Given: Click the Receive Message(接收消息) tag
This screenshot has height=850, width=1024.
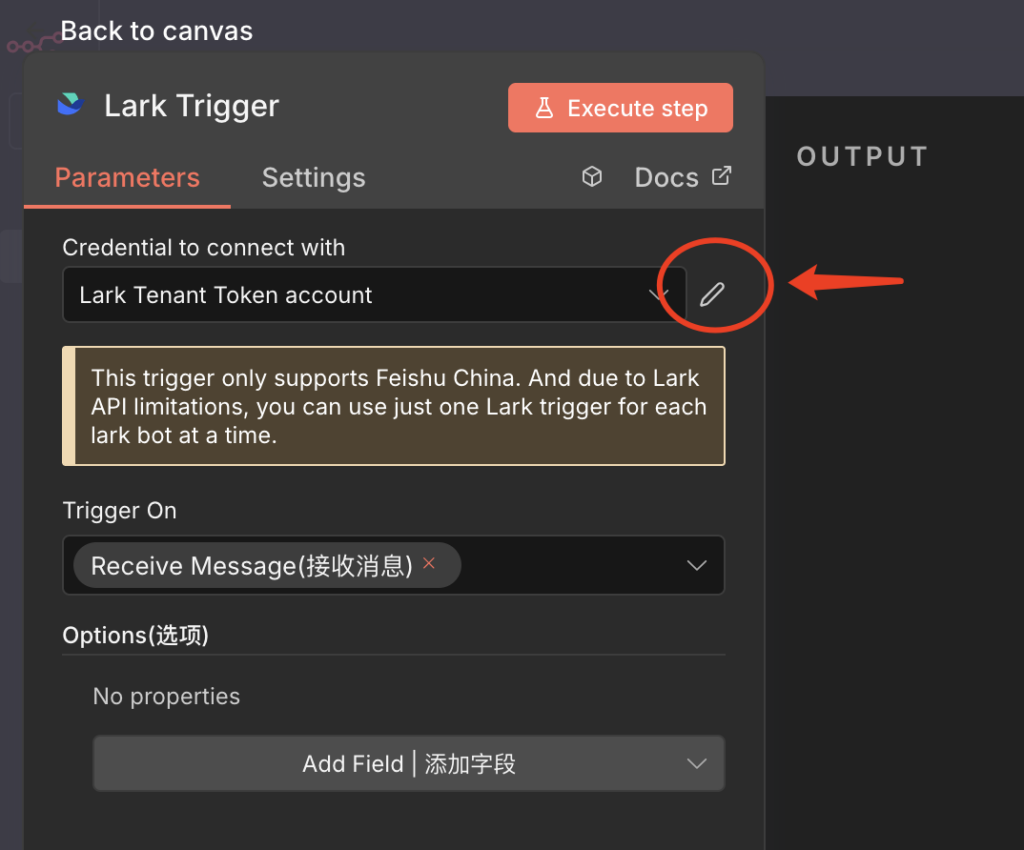Looking at the screenshot, I should (251, 566).
